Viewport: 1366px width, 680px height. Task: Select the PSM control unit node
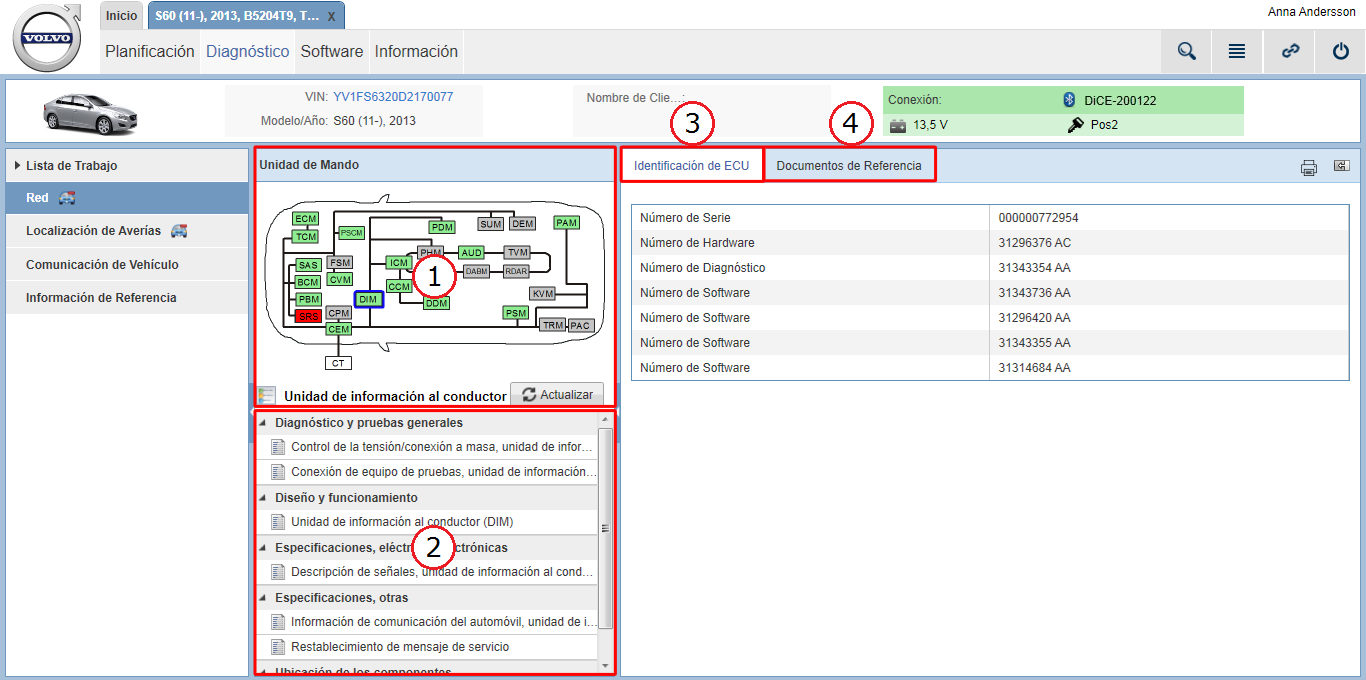pos(515,313)
